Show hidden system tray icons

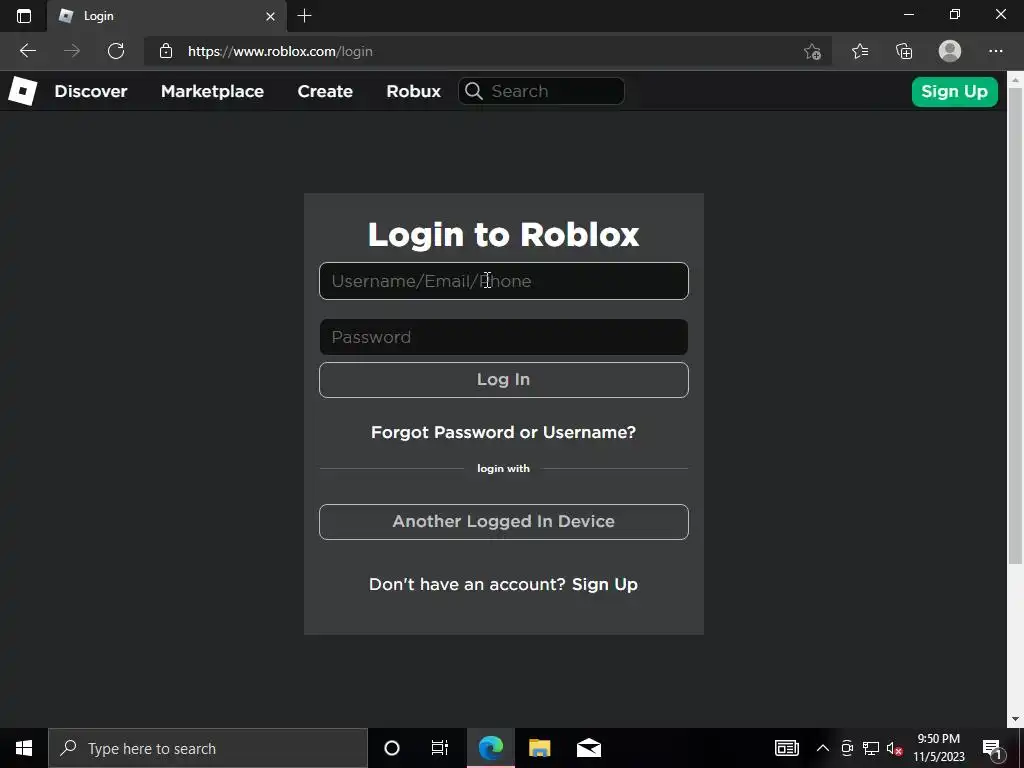coord(823,748)
